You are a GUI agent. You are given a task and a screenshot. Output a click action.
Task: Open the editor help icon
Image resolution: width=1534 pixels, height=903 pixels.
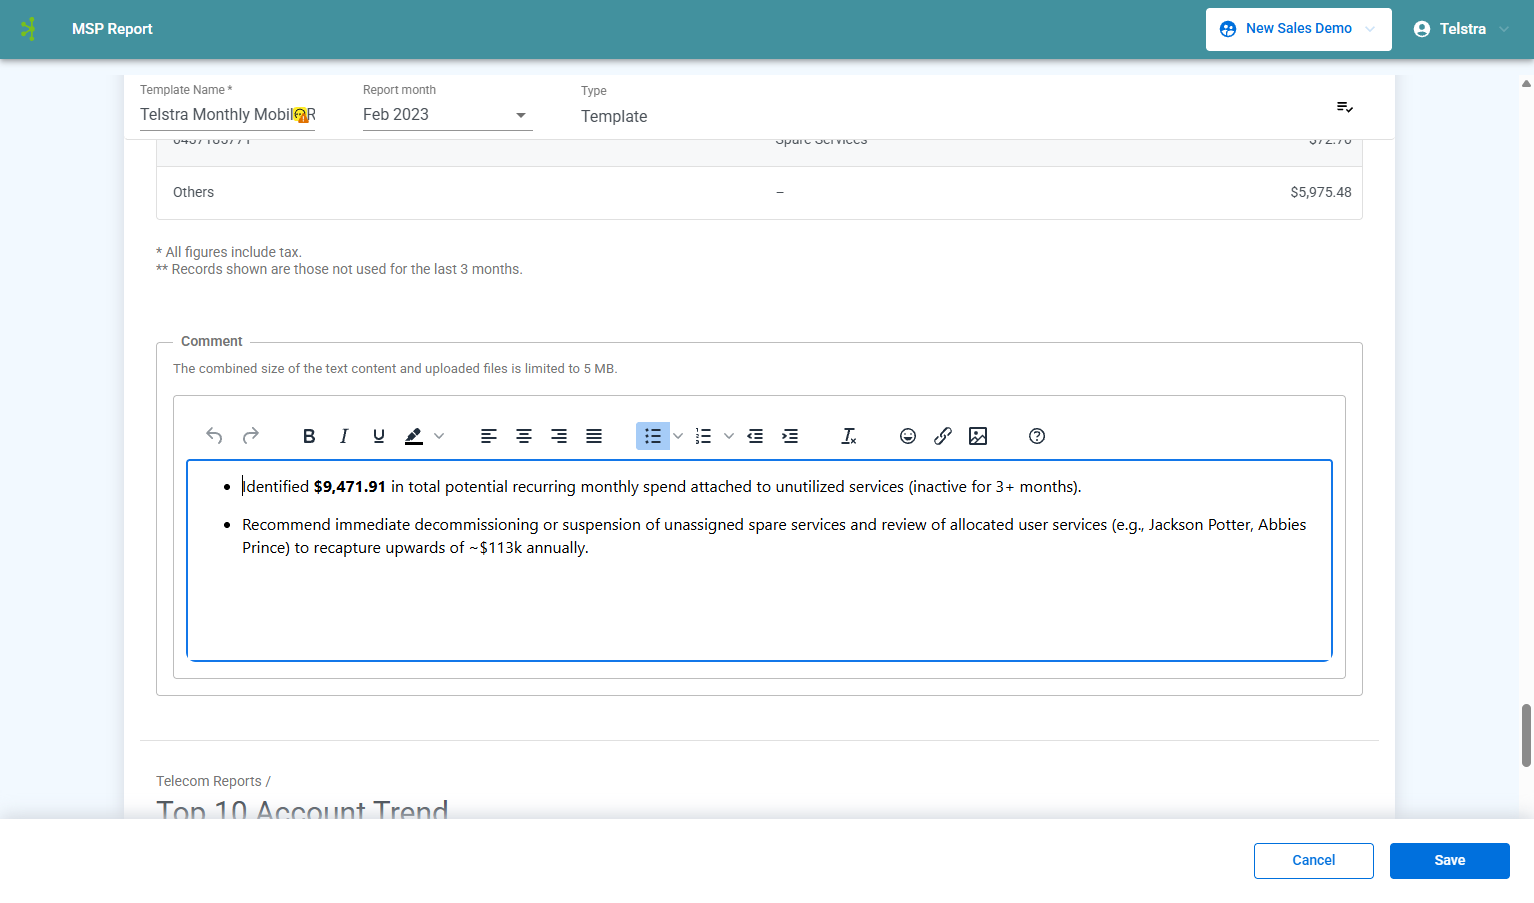point(1037,436)
